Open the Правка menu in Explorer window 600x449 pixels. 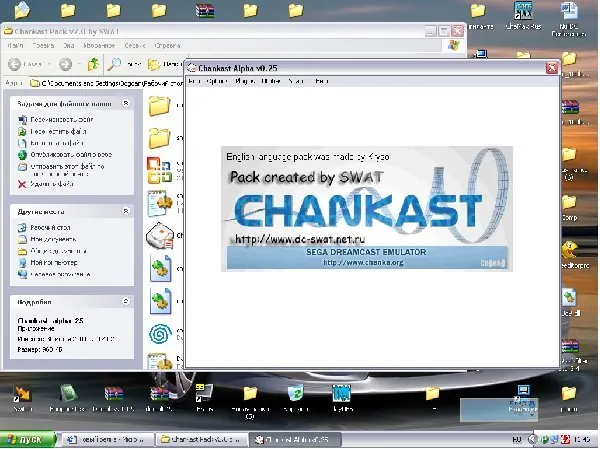point(43,46)
